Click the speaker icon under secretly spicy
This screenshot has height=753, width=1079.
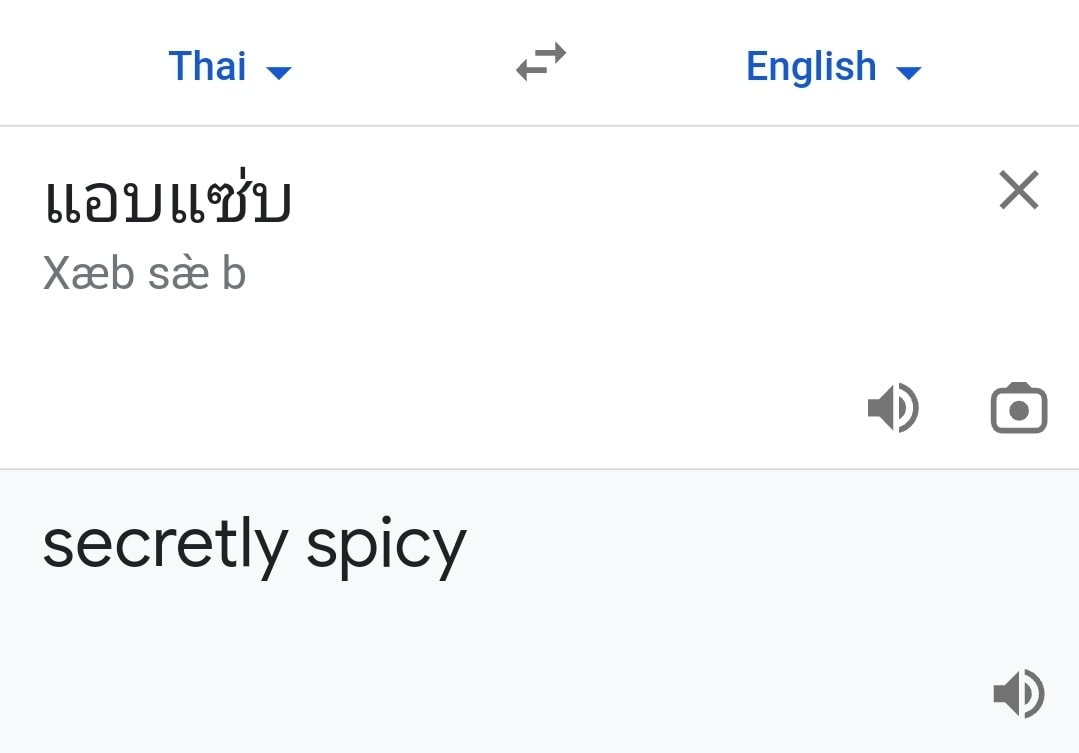[x=1019, y=692]
